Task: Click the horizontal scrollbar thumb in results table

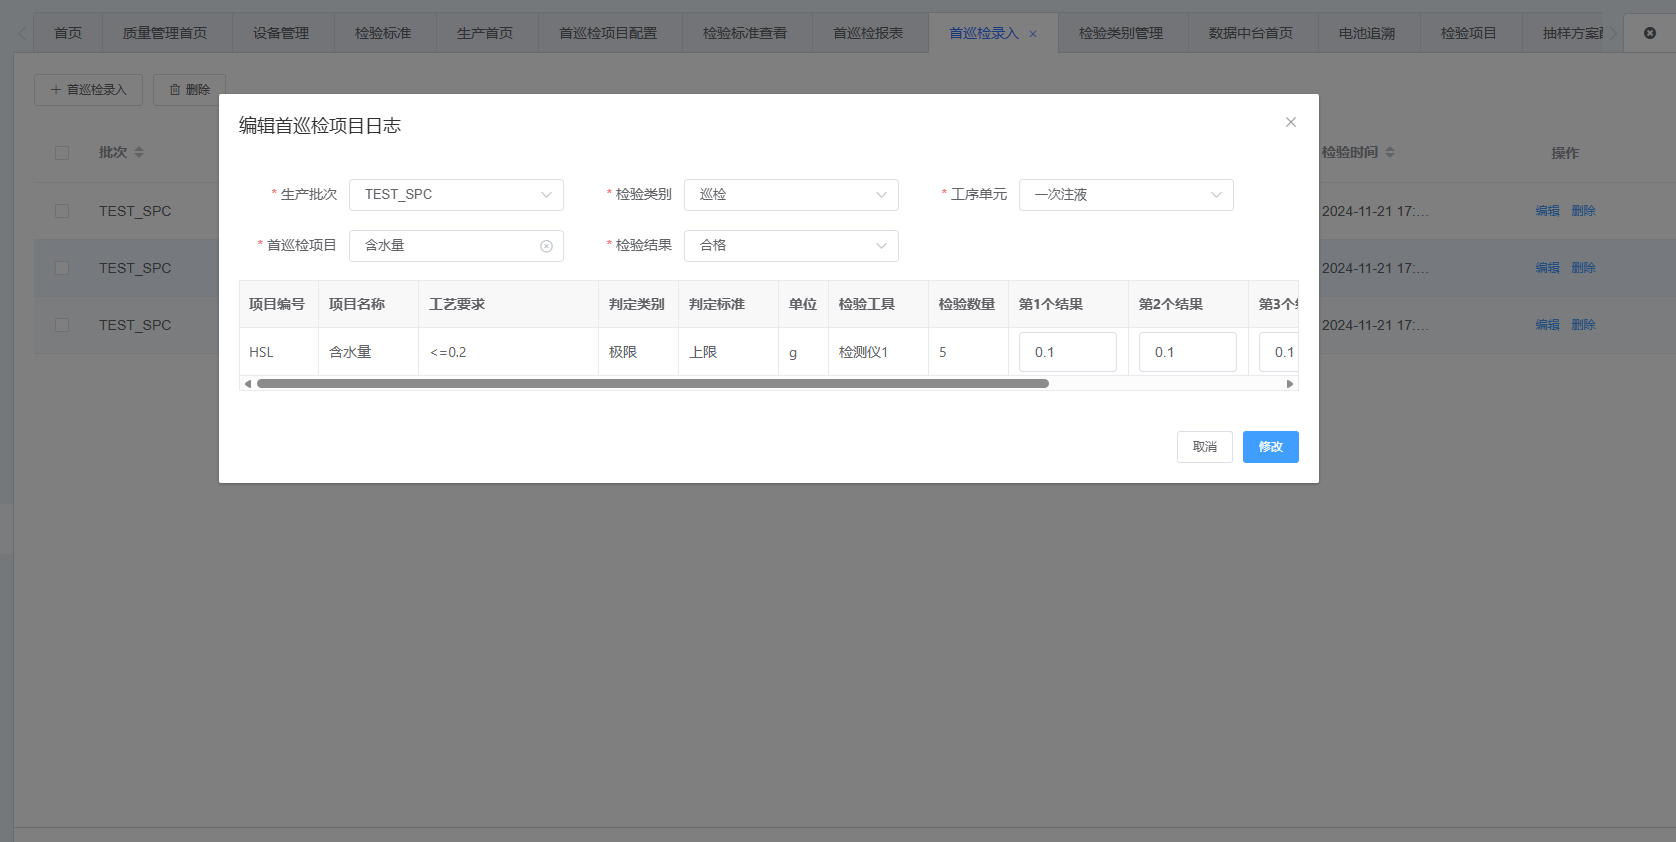Action: 653,384
